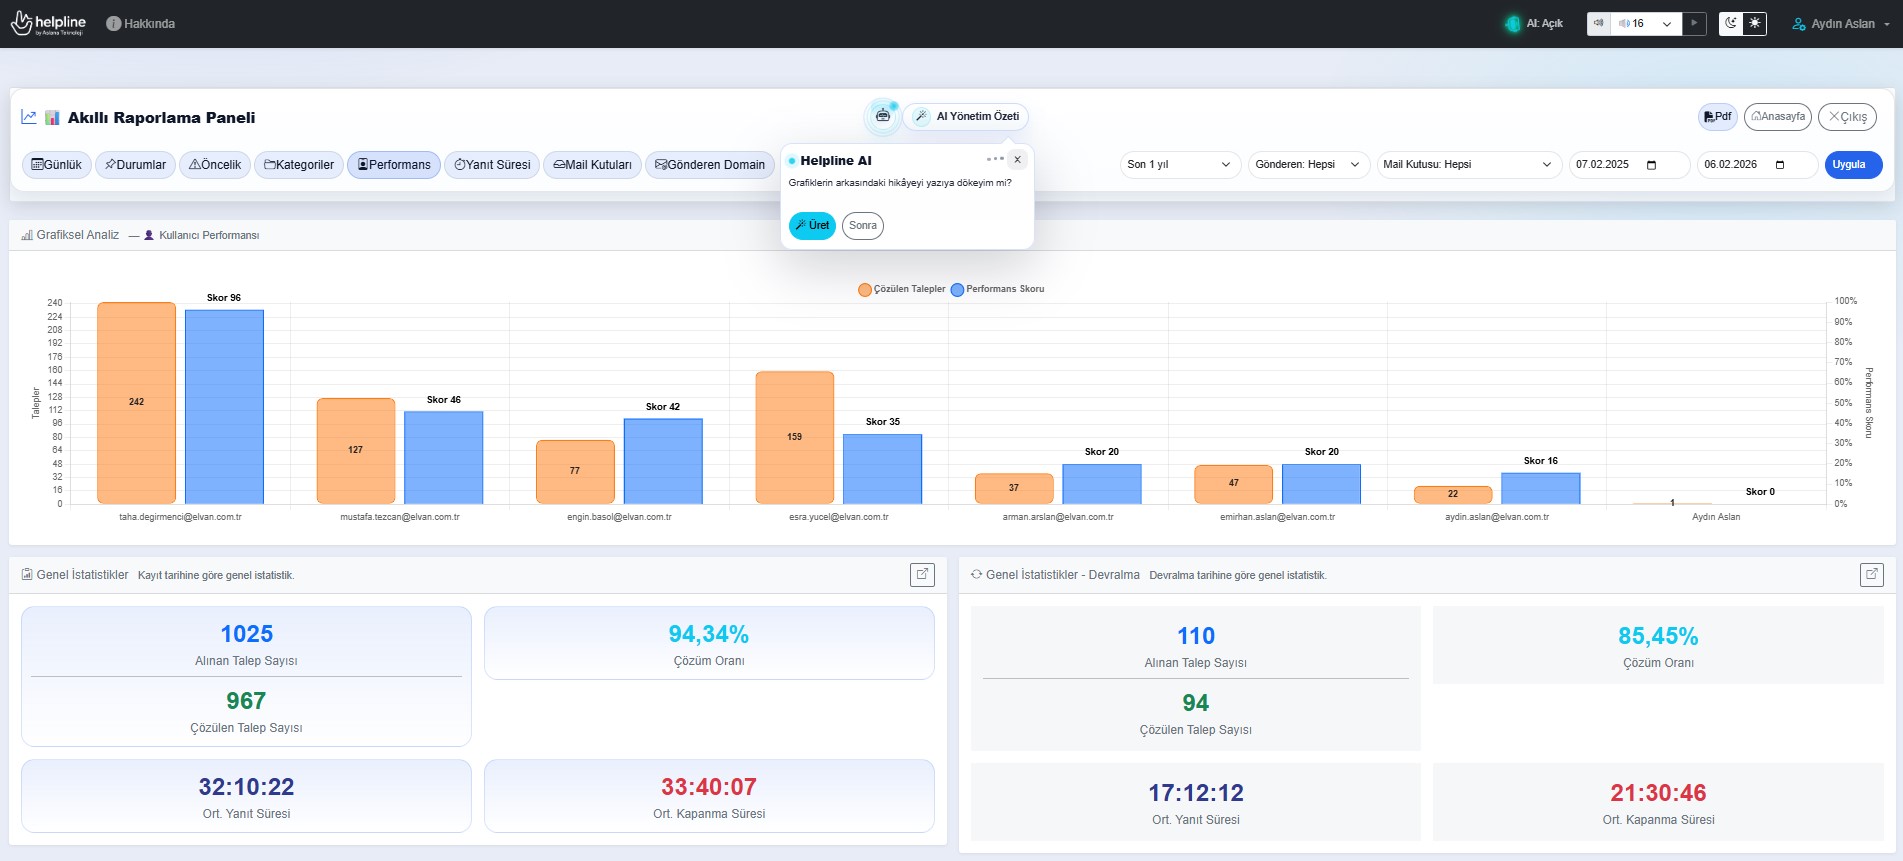Open the expand icon on Genel İstatistikler panel

(x=922, y=574)
